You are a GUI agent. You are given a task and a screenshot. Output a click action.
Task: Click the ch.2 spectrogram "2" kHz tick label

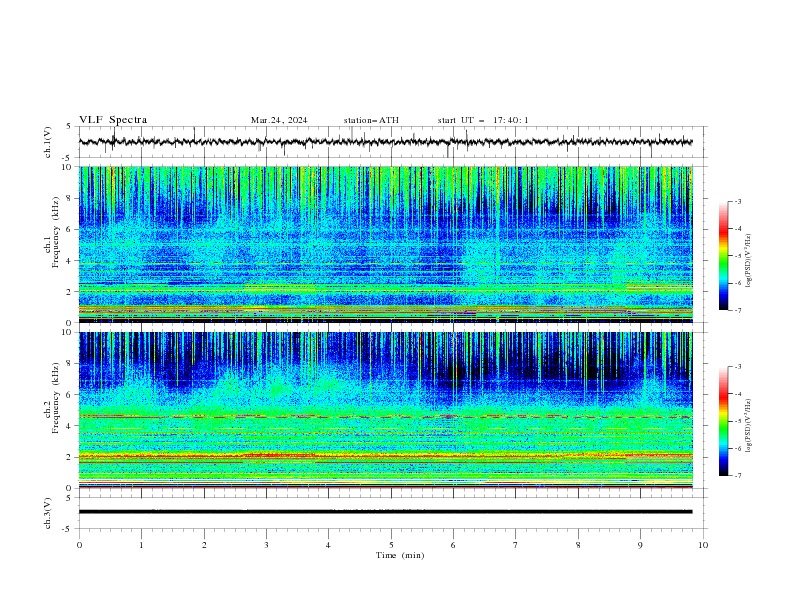tap(70, 457)
